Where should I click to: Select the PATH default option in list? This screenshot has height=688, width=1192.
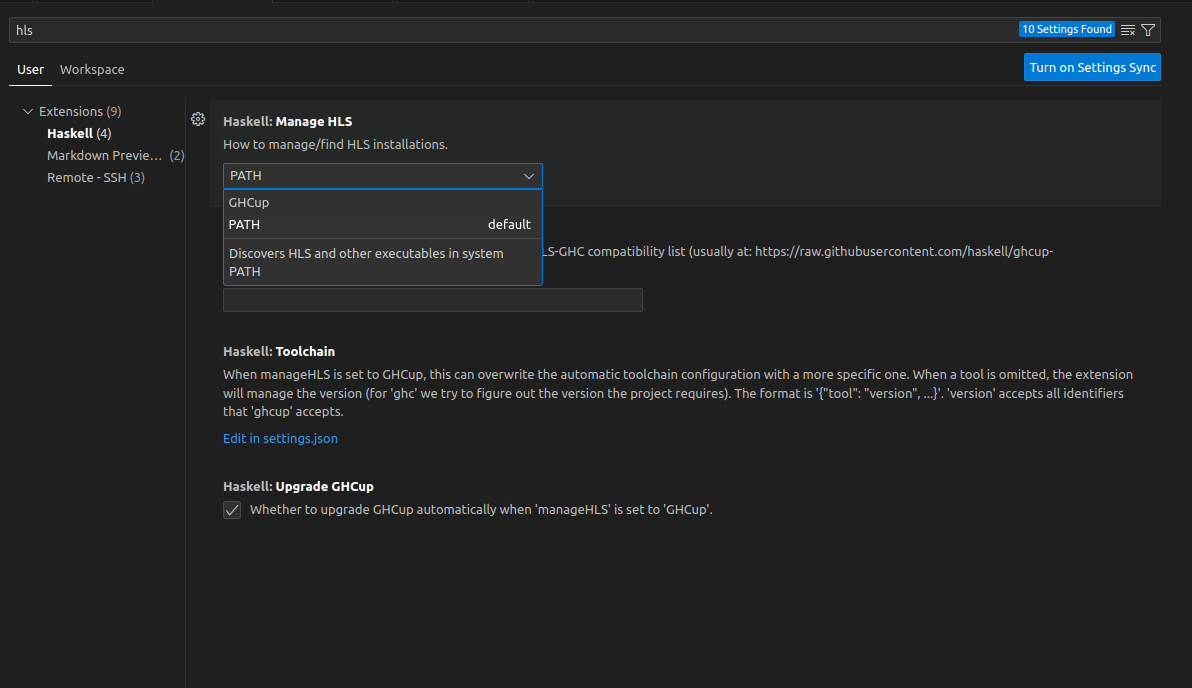pos(382,225)
